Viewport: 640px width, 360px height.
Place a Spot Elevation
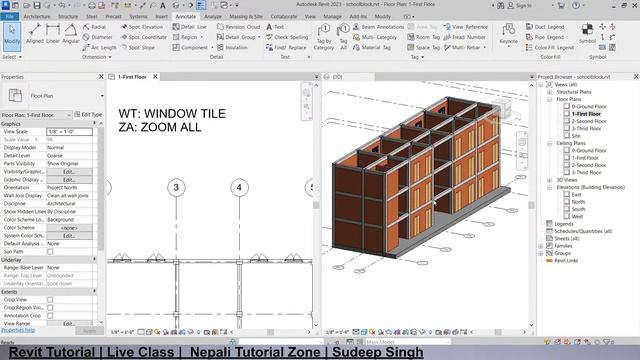[x=142, y=27]
